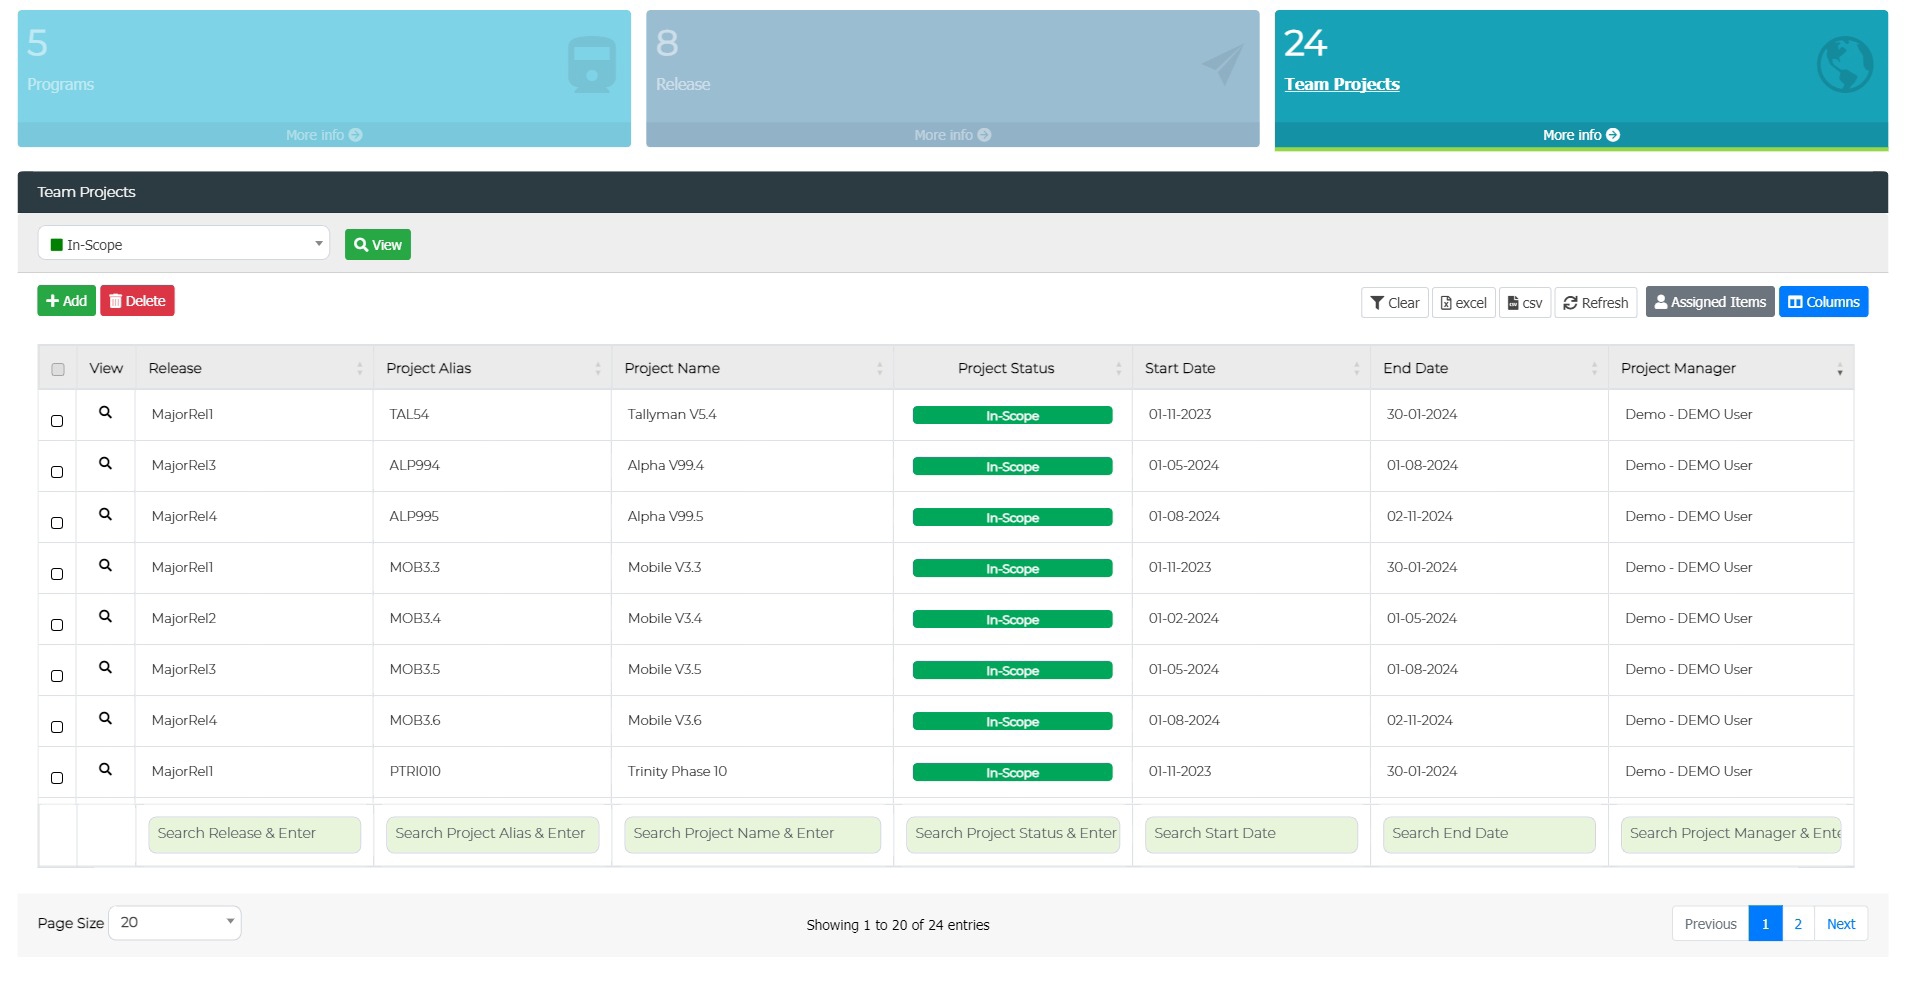1906x983 pixels.
Task: Check the box for ALP995 row
Action: pyautogui.click(x=57, y=523)
